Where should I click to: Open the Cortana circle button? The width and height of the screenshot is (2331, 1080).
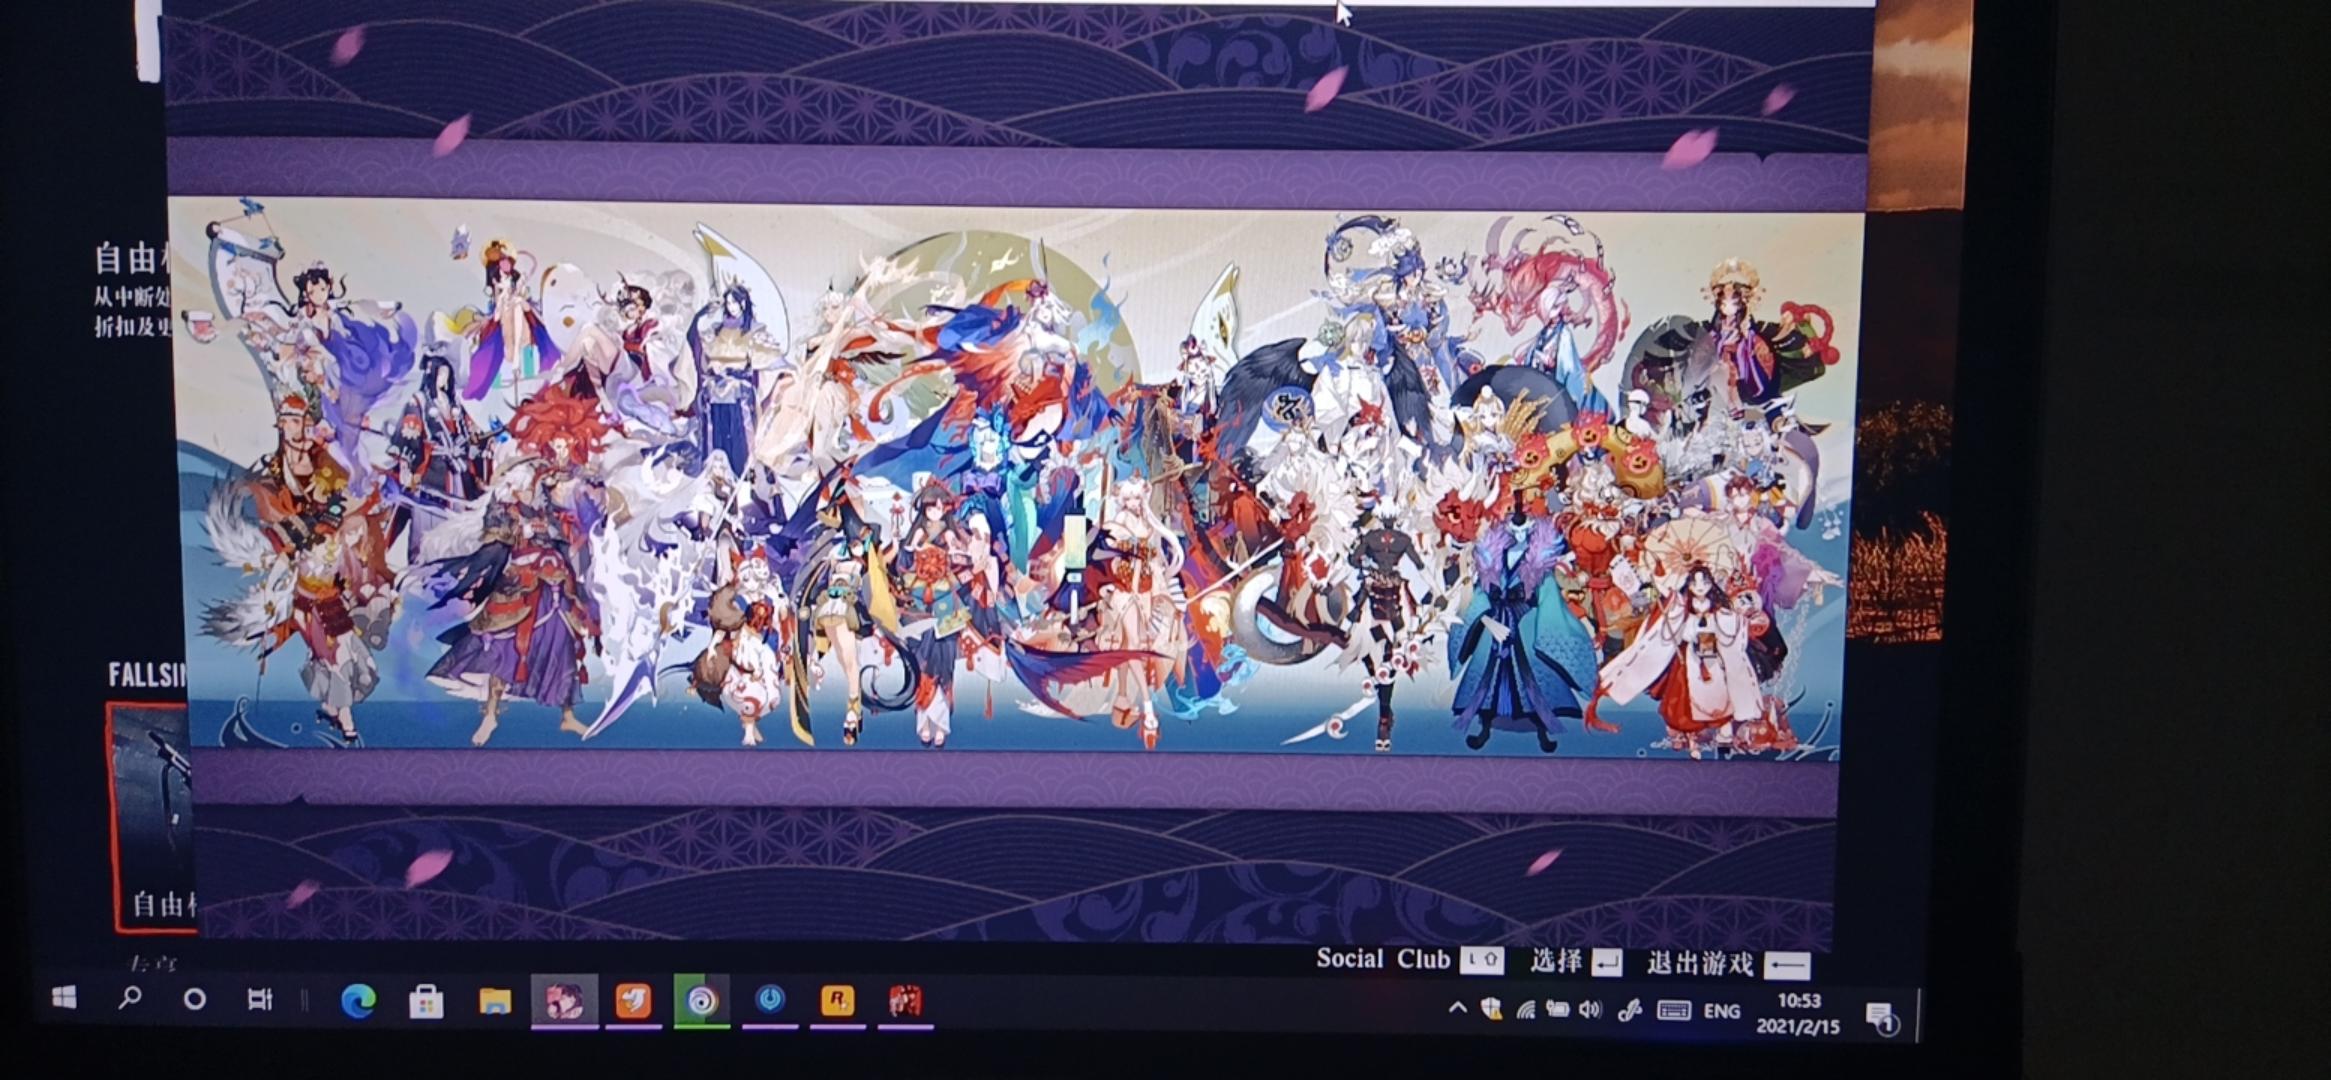(195, 999)
